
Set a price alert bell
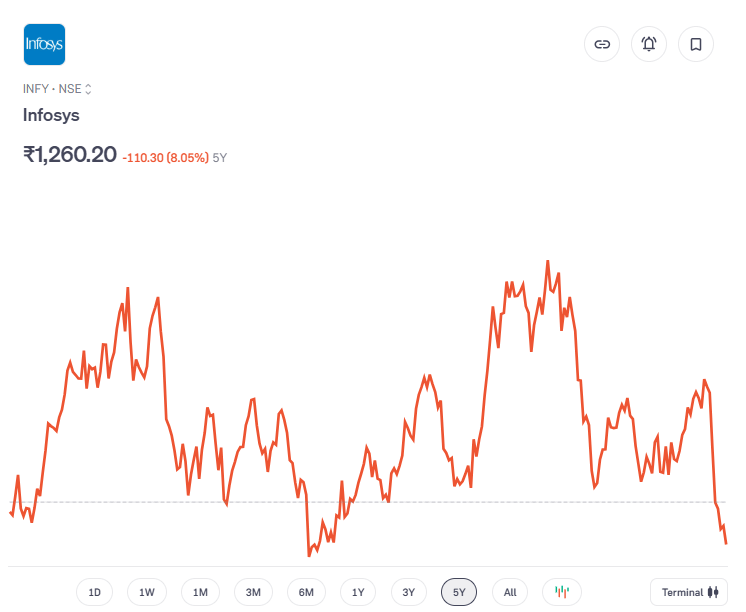point(649,44)
